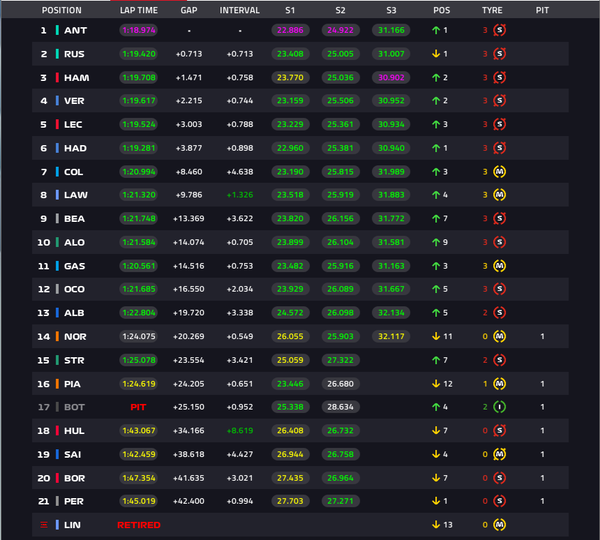The height and width of the screenshot is (540, 600).
Task: Click the GAP column header
Action: point(189,10)
